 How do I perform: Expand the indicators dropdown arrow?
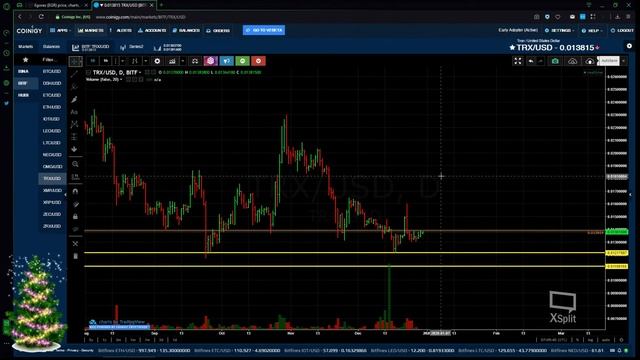pos(182,61)
